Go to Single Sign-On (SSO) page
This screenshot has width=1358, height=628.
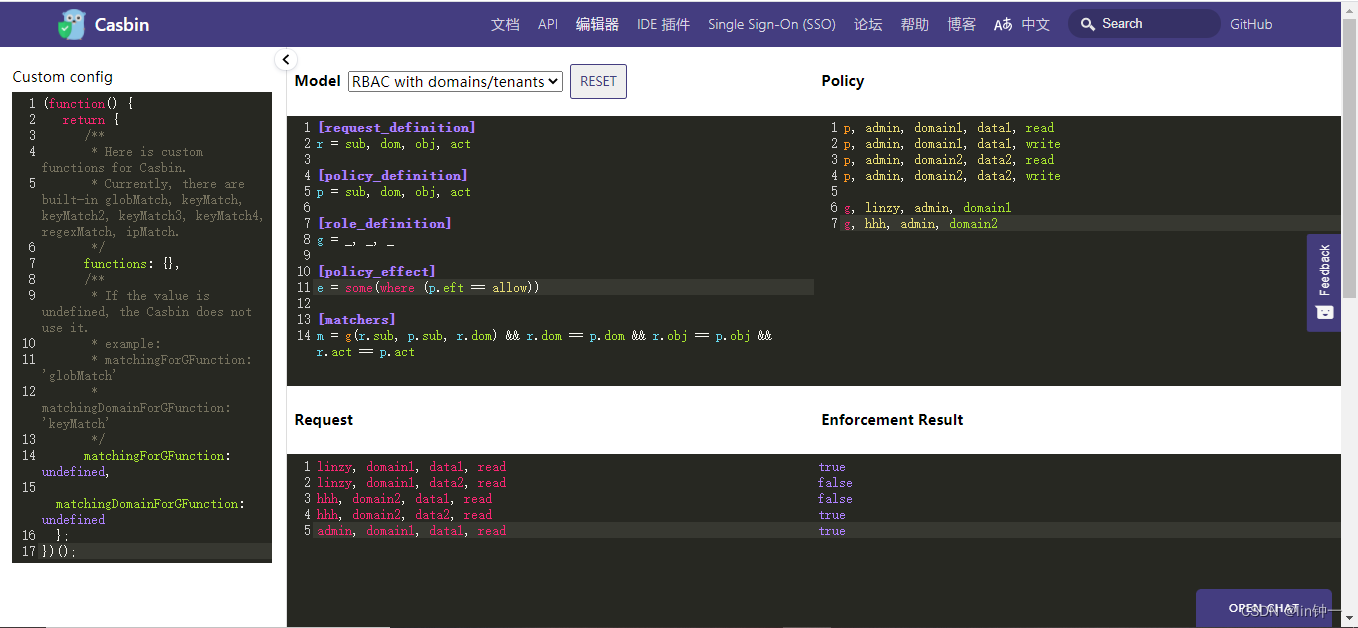(771, 23)
